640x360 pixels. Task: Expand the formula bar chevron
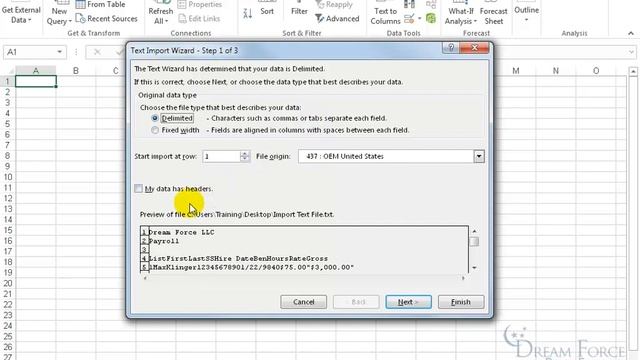(x=631, y=52)
